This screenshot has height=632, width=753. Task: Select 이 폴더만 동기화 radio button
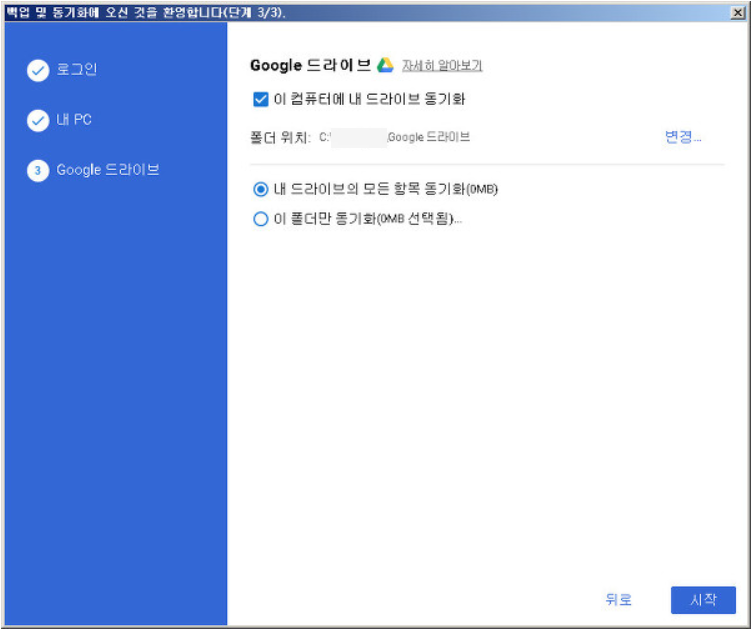tap(260, 219)
